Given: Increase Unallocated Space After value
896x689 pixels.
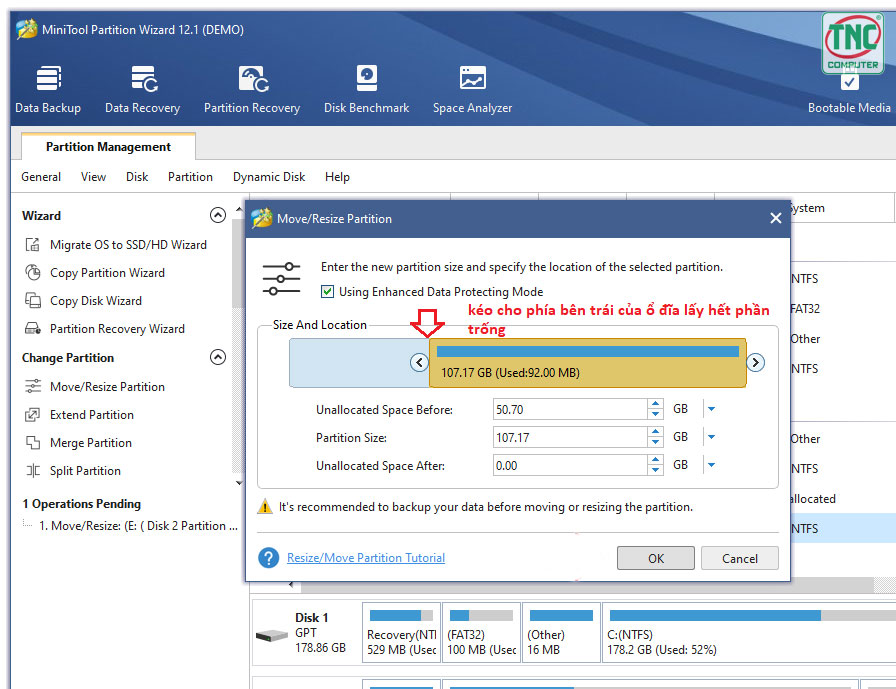Looking at the screenshot, I should pyautogui.click(x=655, y=460).
